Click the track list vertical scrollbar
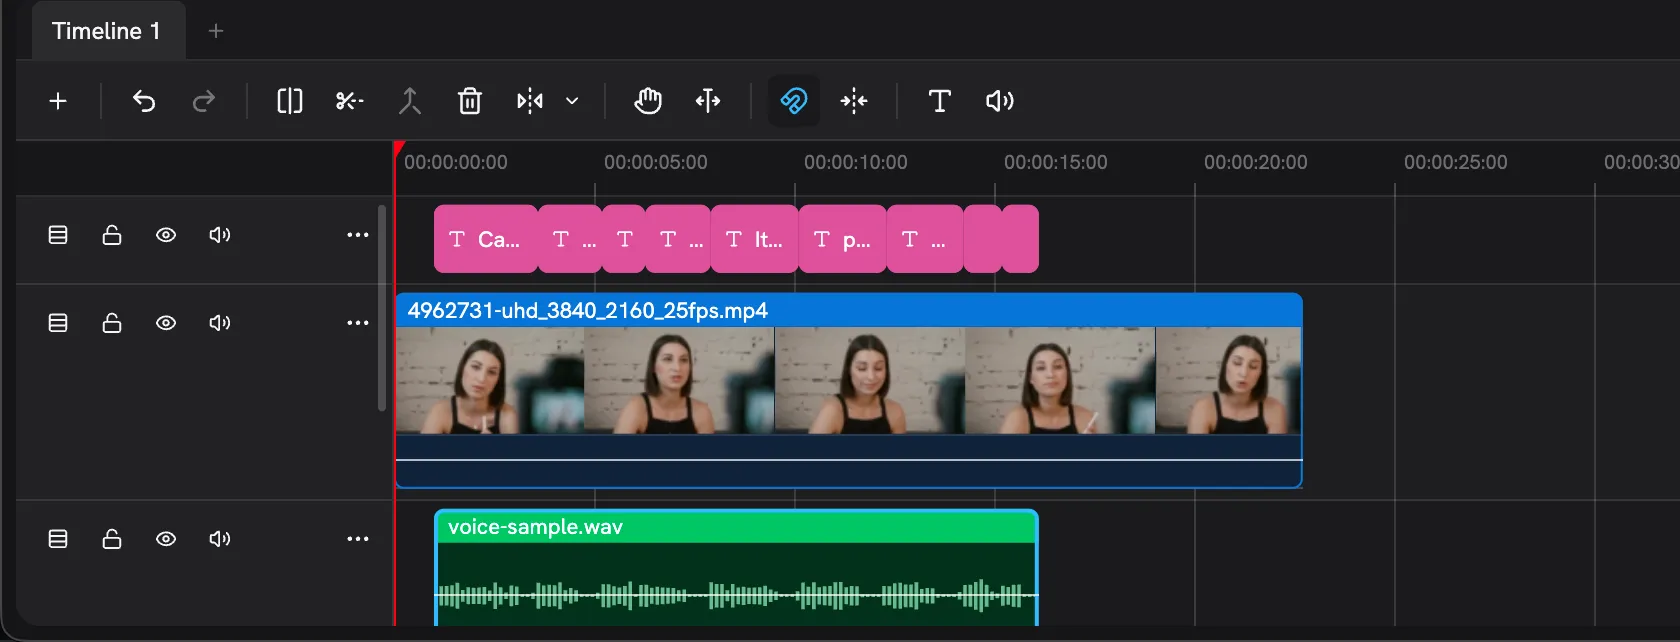This screenshot has height=642, width=1680. coord(382,308)
